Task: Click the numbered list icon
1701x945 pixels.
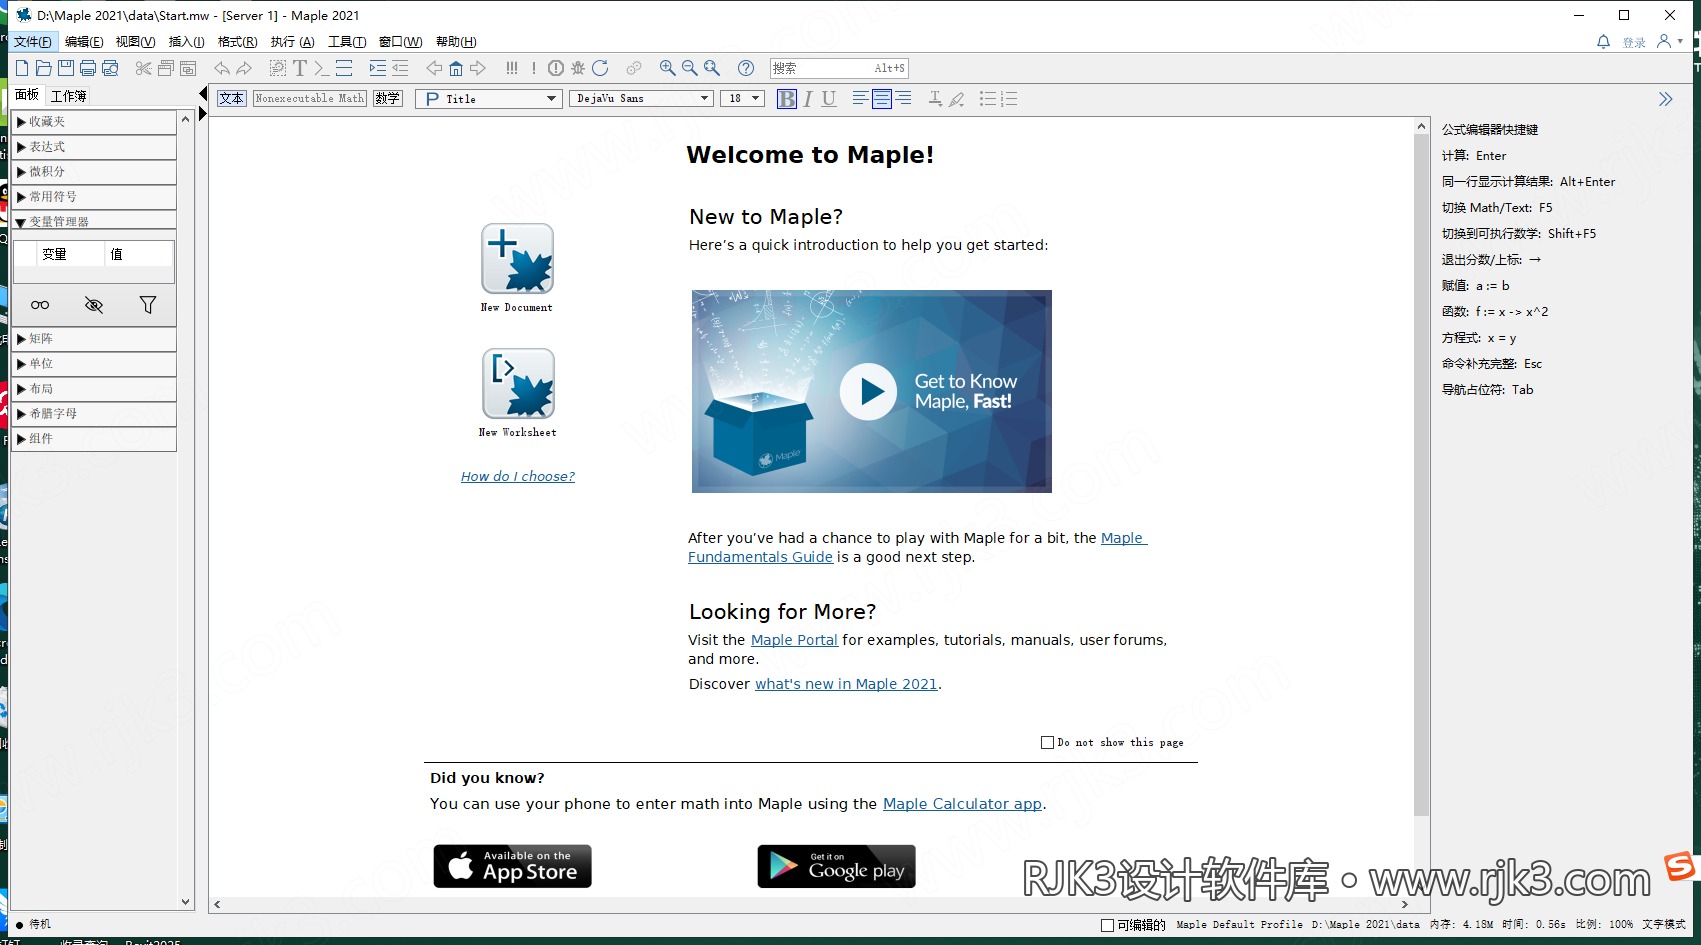Action: click(1010, 98)
